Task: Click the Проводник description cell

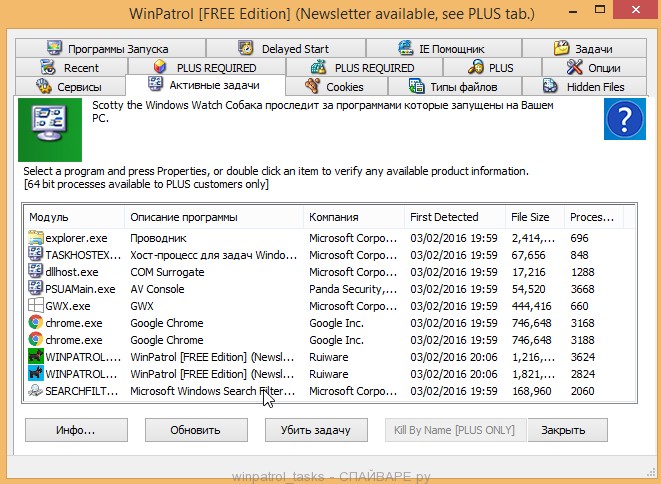Action: (x=158, y=238)
